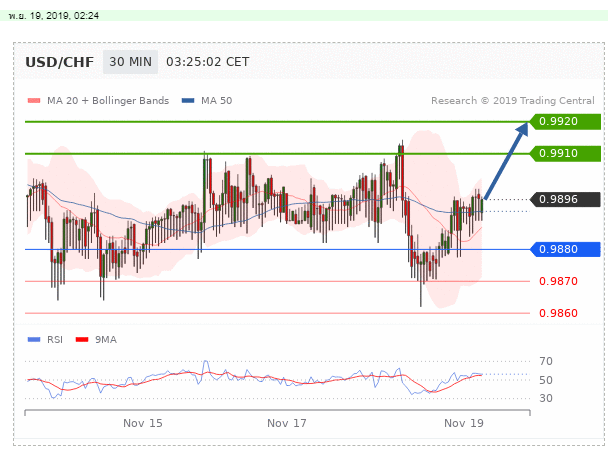Click the RSI 30 level label

point(546,398)
